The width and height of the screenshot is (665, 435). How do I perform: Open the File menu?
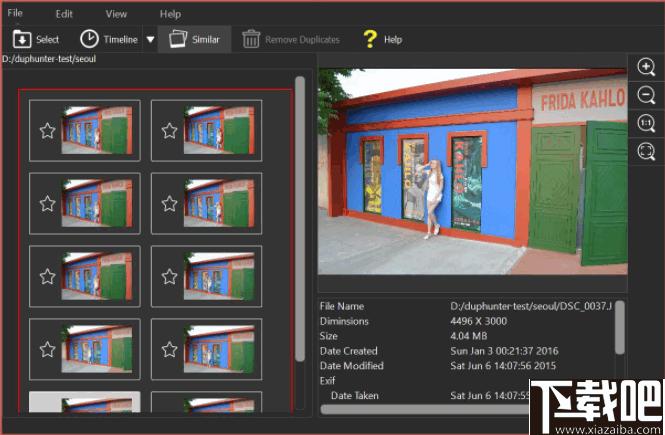click(x=15, y=13)
